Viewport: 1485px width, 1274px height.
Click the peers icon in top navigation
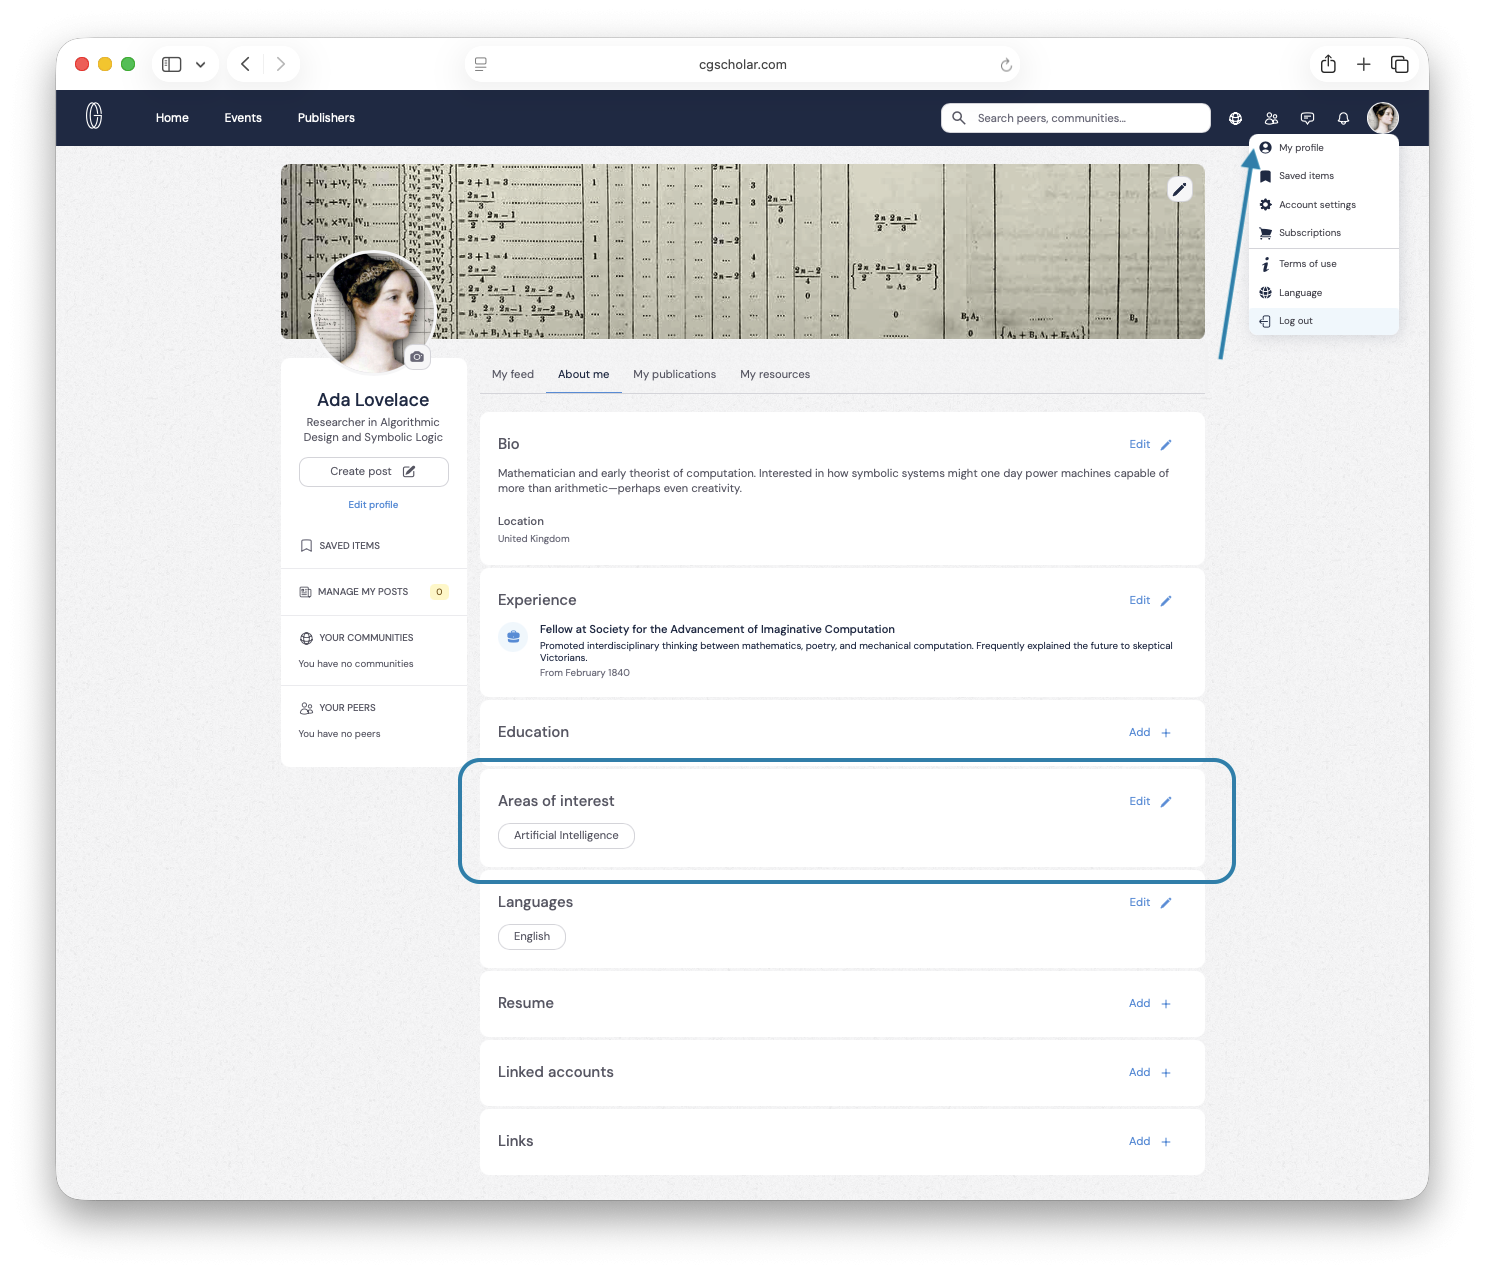(x=1271, y=118)
